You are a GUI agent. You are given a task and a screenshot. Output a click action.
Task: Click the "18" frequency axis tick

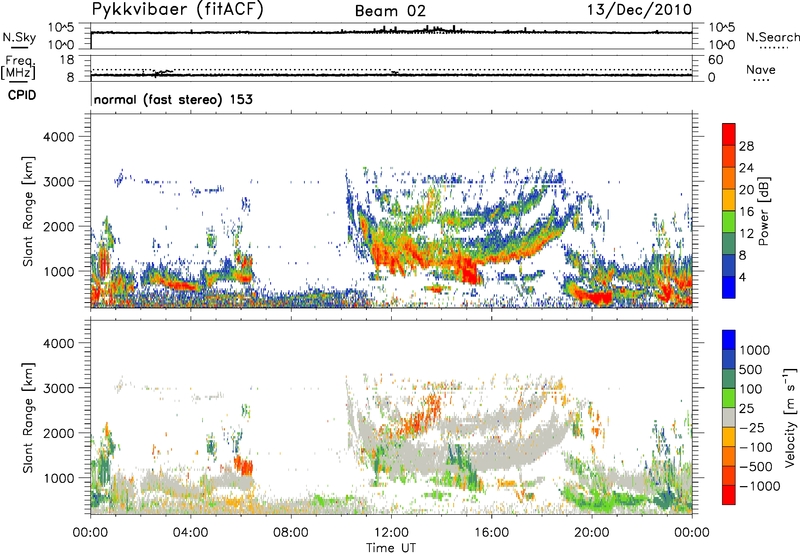click(x=67, y=60)
